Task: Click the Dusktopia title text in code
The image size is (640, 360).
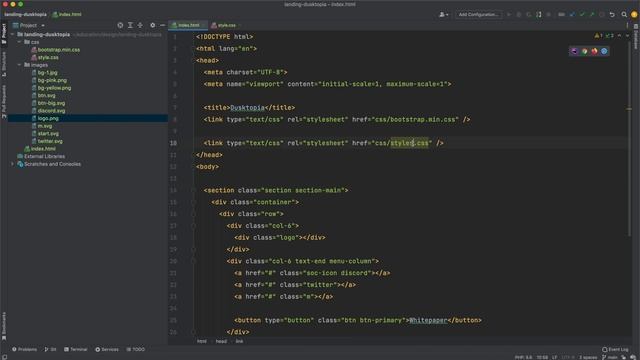Action: (247, 108)
